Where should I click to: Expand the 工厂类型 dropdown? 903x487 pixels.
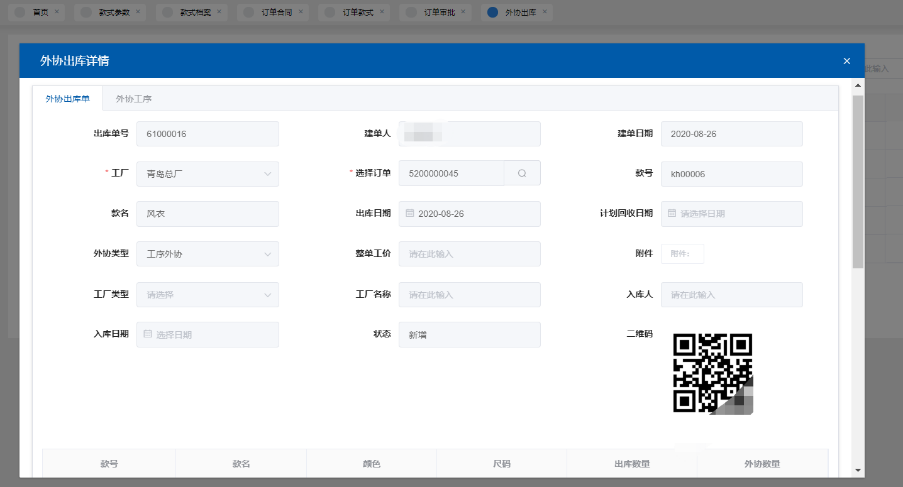click(x=209, y=295)
